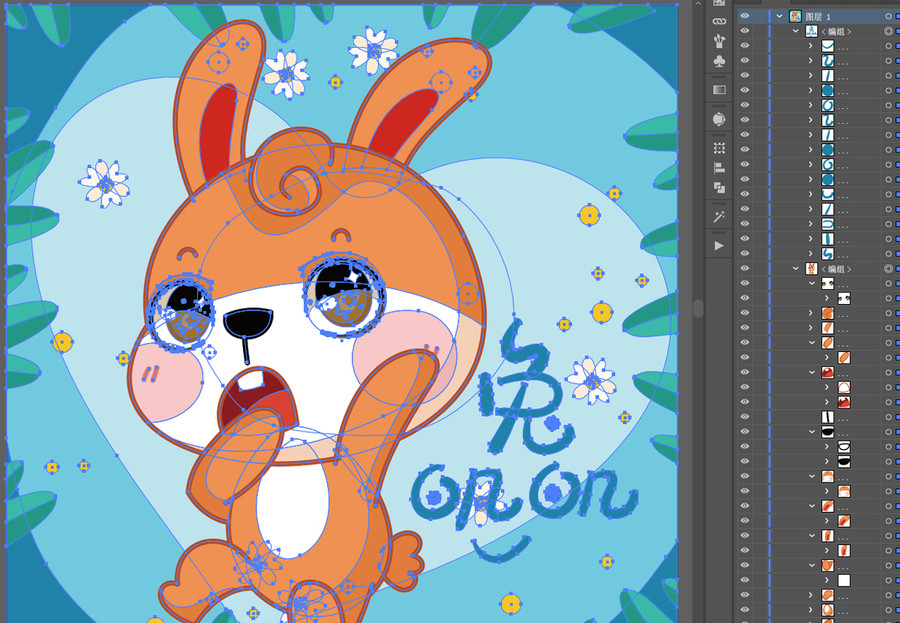Hide the row with black-outlined double bar thumbnail

pos(744,417)
